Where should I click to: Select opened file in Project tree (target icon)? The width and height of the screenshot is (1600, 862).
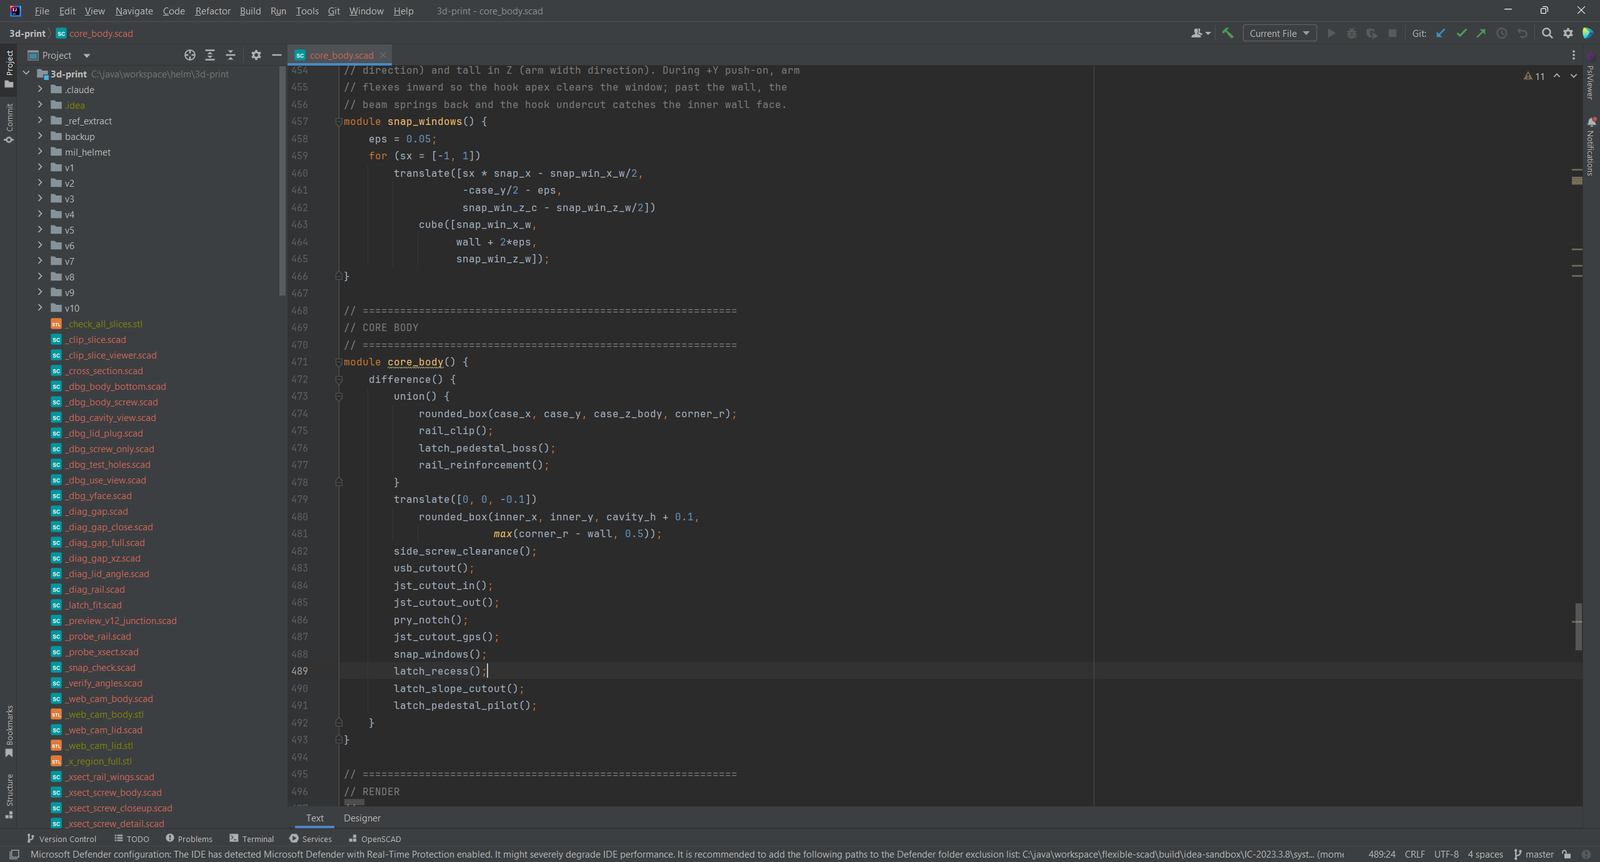pyautogui.click(x=190, y=55)
